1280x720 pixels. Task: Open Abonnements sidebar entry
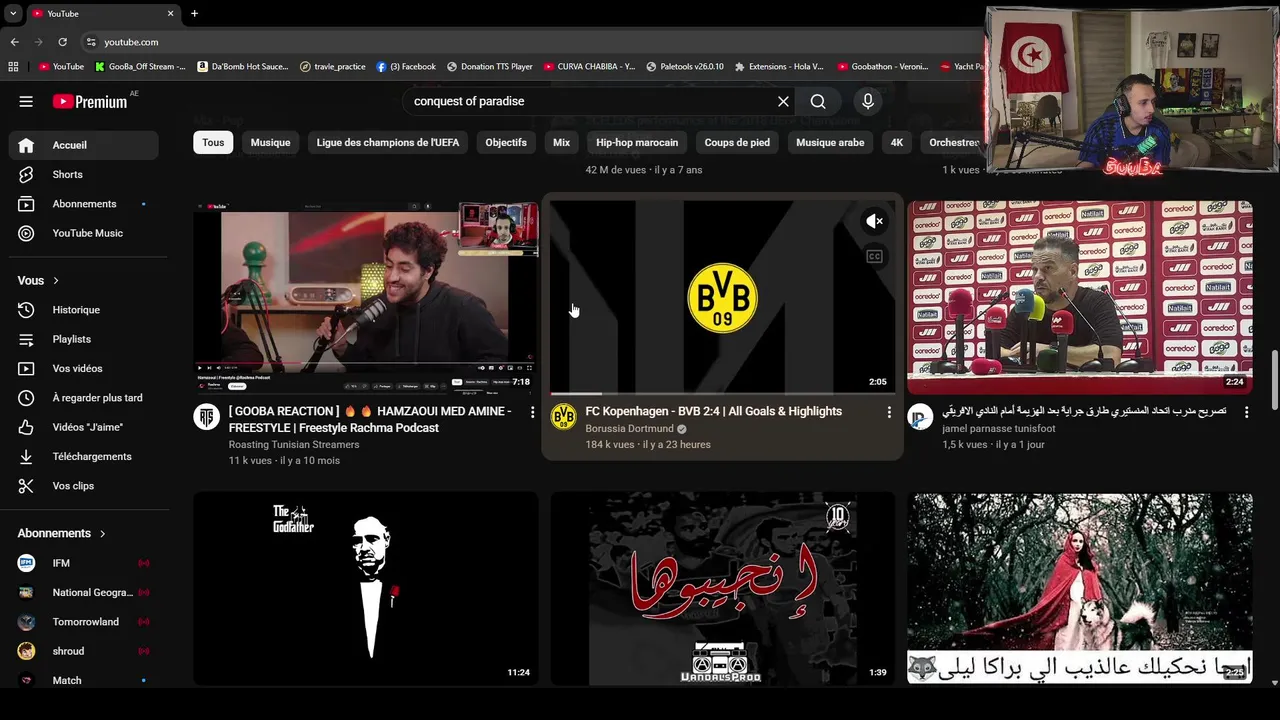click(84, 204)
